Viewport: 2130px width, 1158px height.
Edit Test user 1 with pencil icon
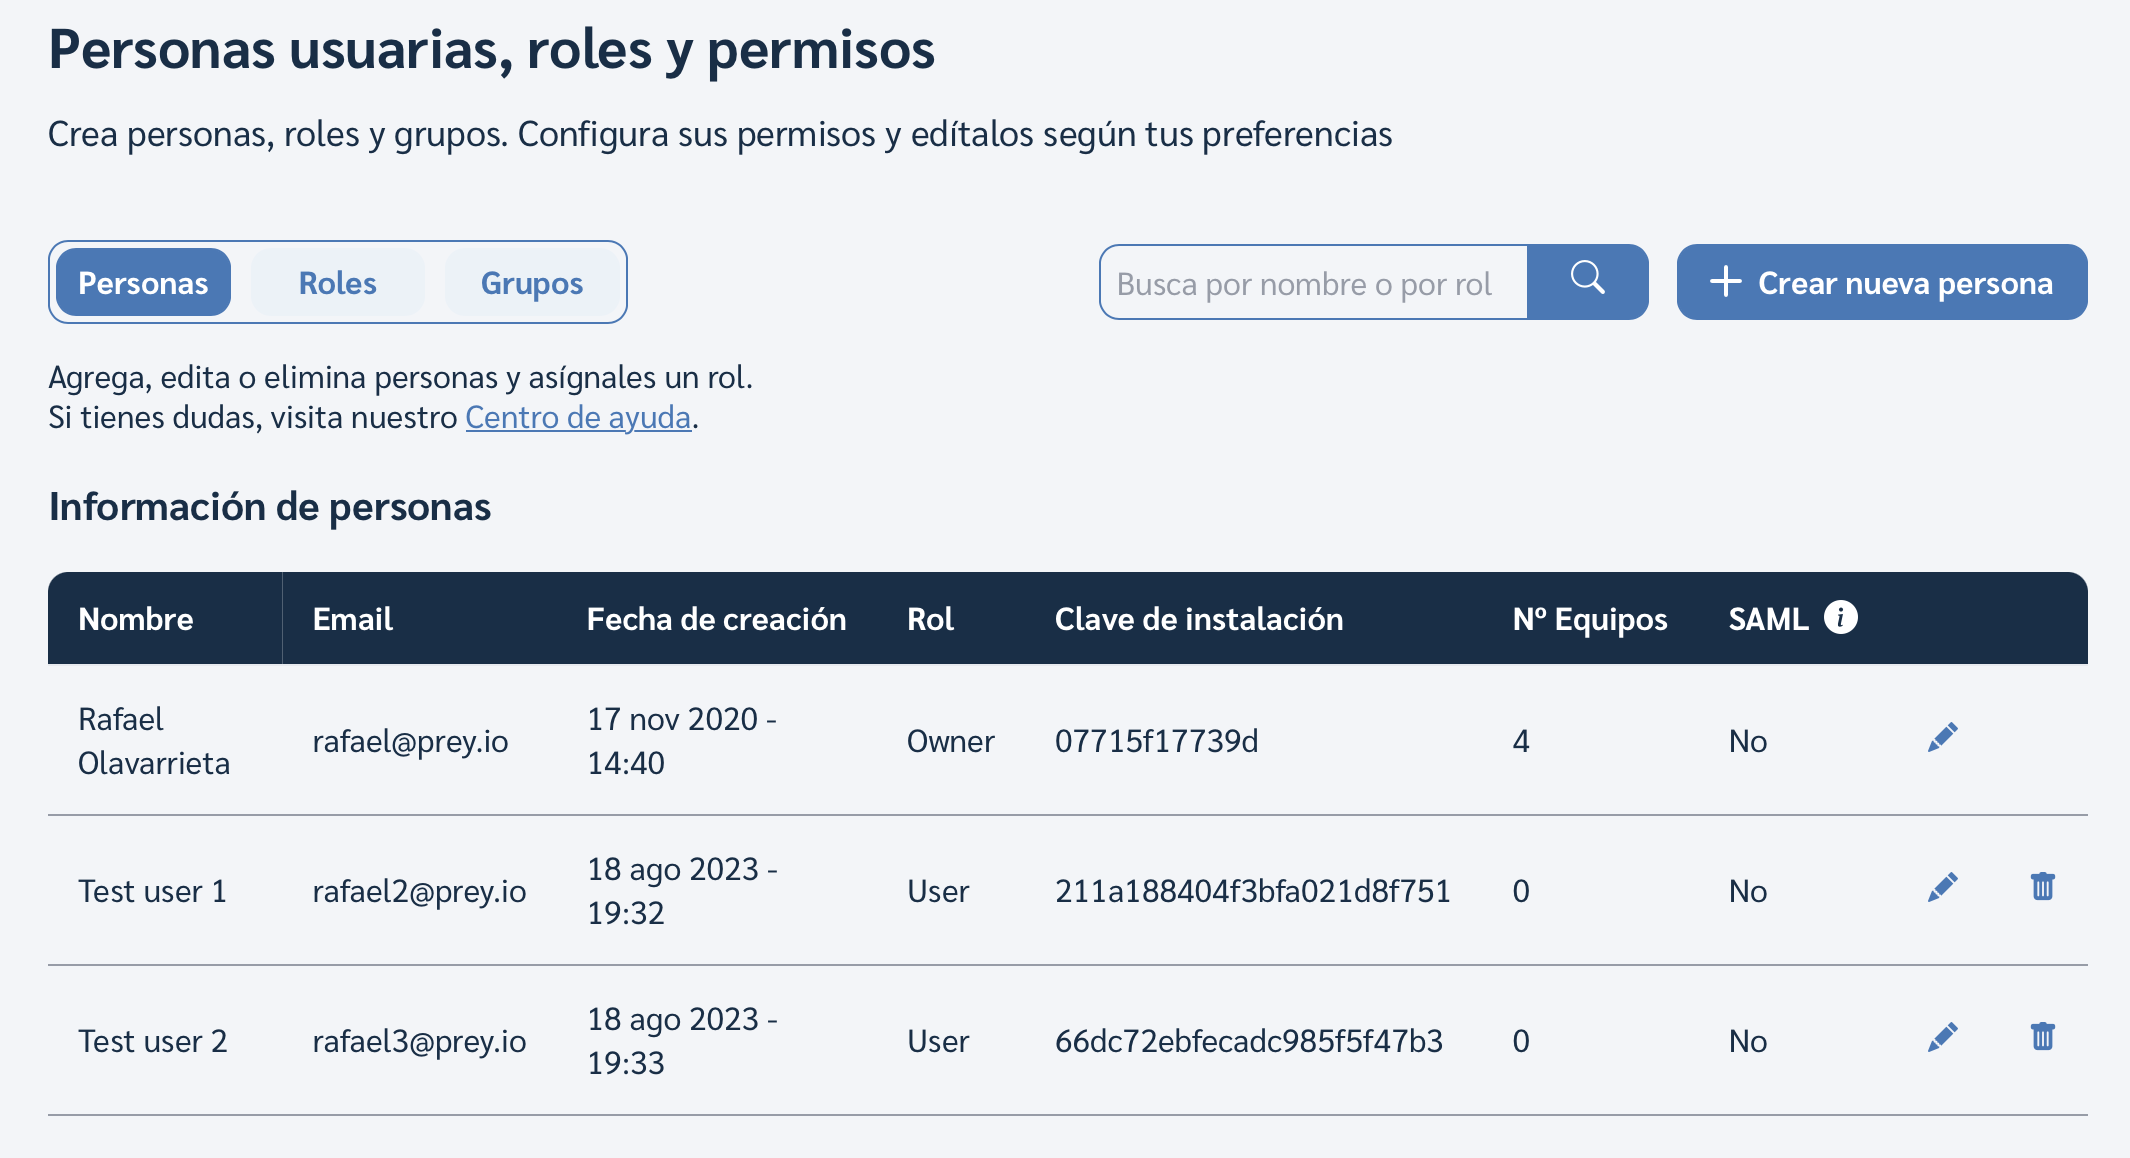click(x=1942, y=888)
